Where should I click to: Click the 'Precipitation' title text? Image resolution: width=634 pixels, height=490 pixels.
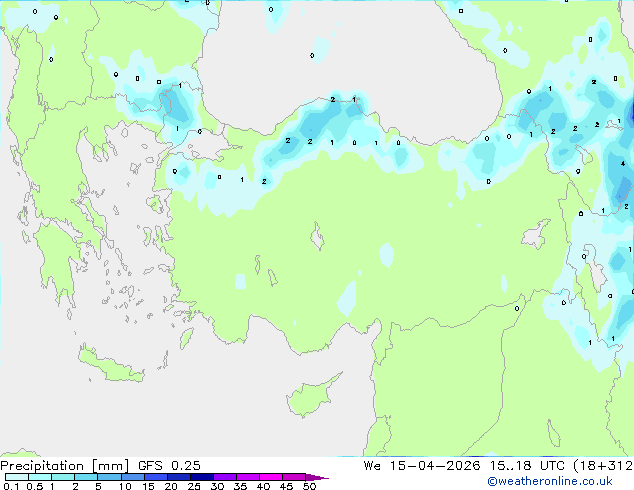(x=42, y=466)
